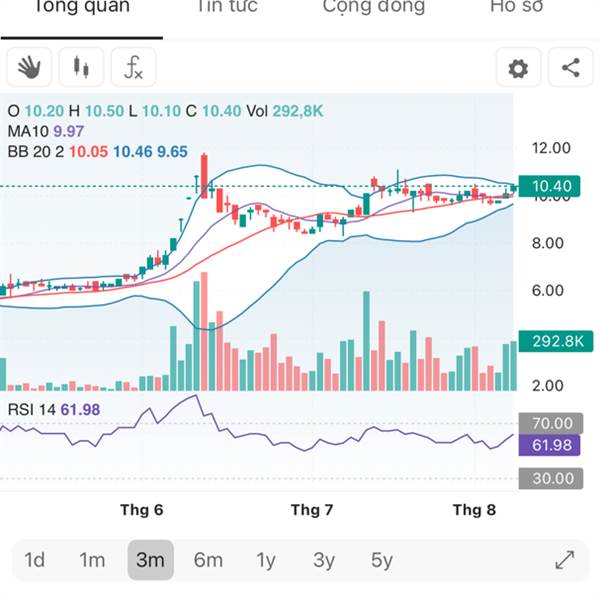
Task: Click the tall red candle at the June peak
Action: [x=204, y=176]
